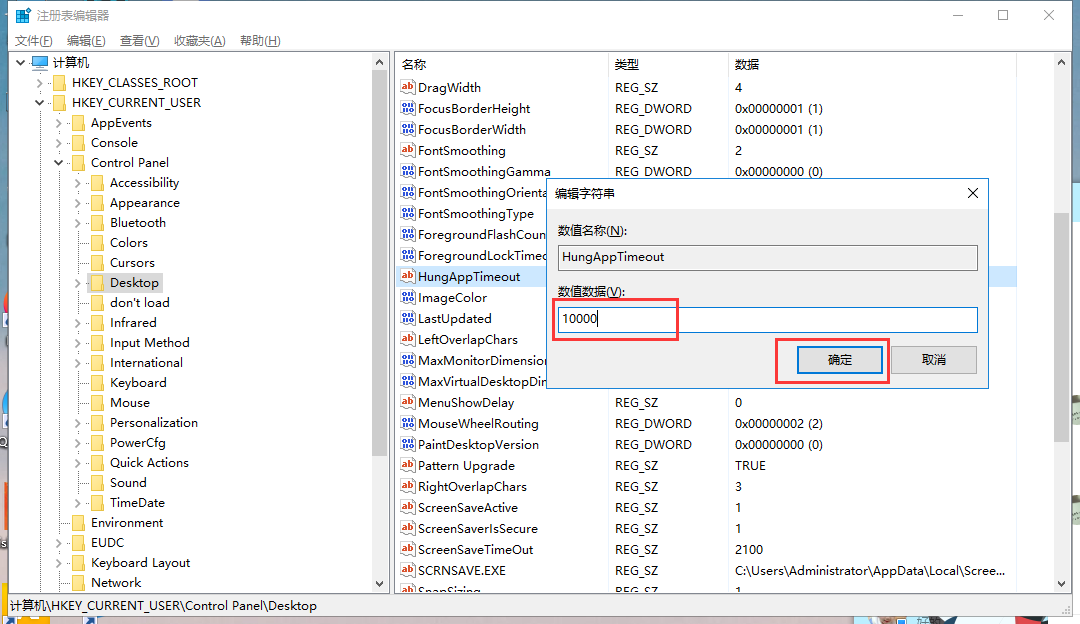
Task: Click the FocusBorderHeight DWORD value icon
Action: coord(407,109)
